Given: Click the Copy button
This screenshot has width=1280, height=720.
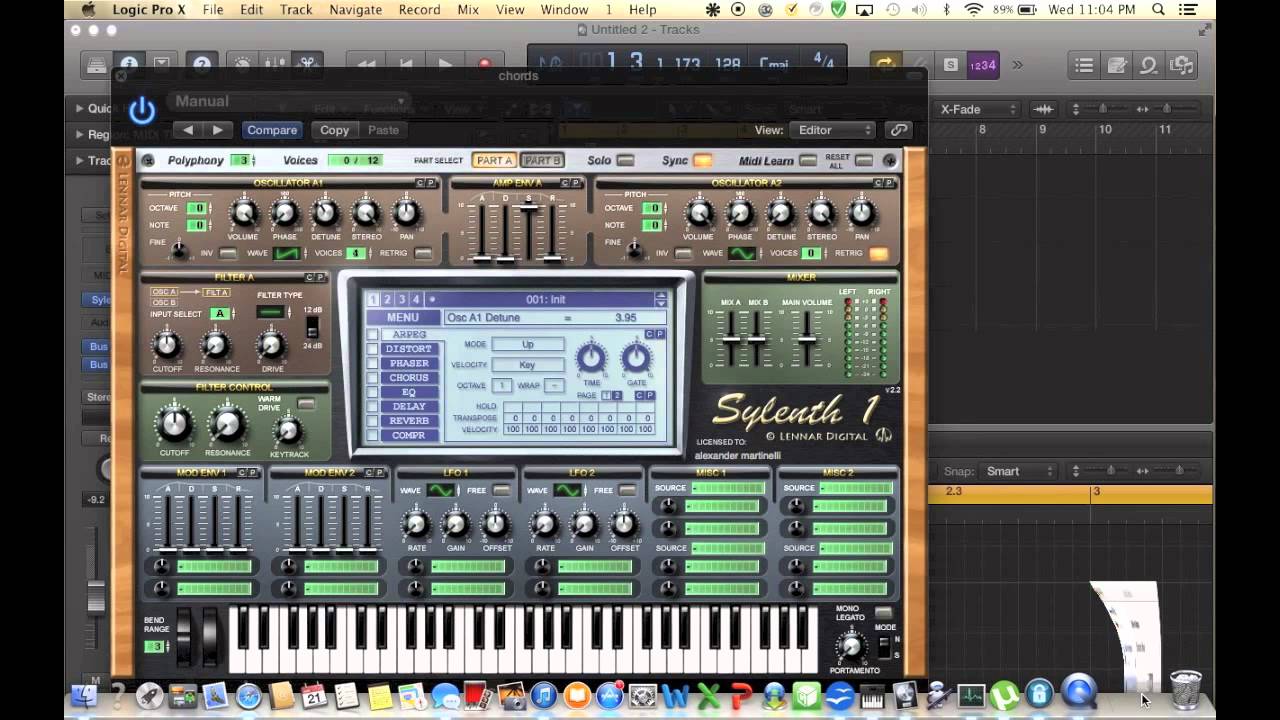Looking at the screenshot, I should 334,130.
